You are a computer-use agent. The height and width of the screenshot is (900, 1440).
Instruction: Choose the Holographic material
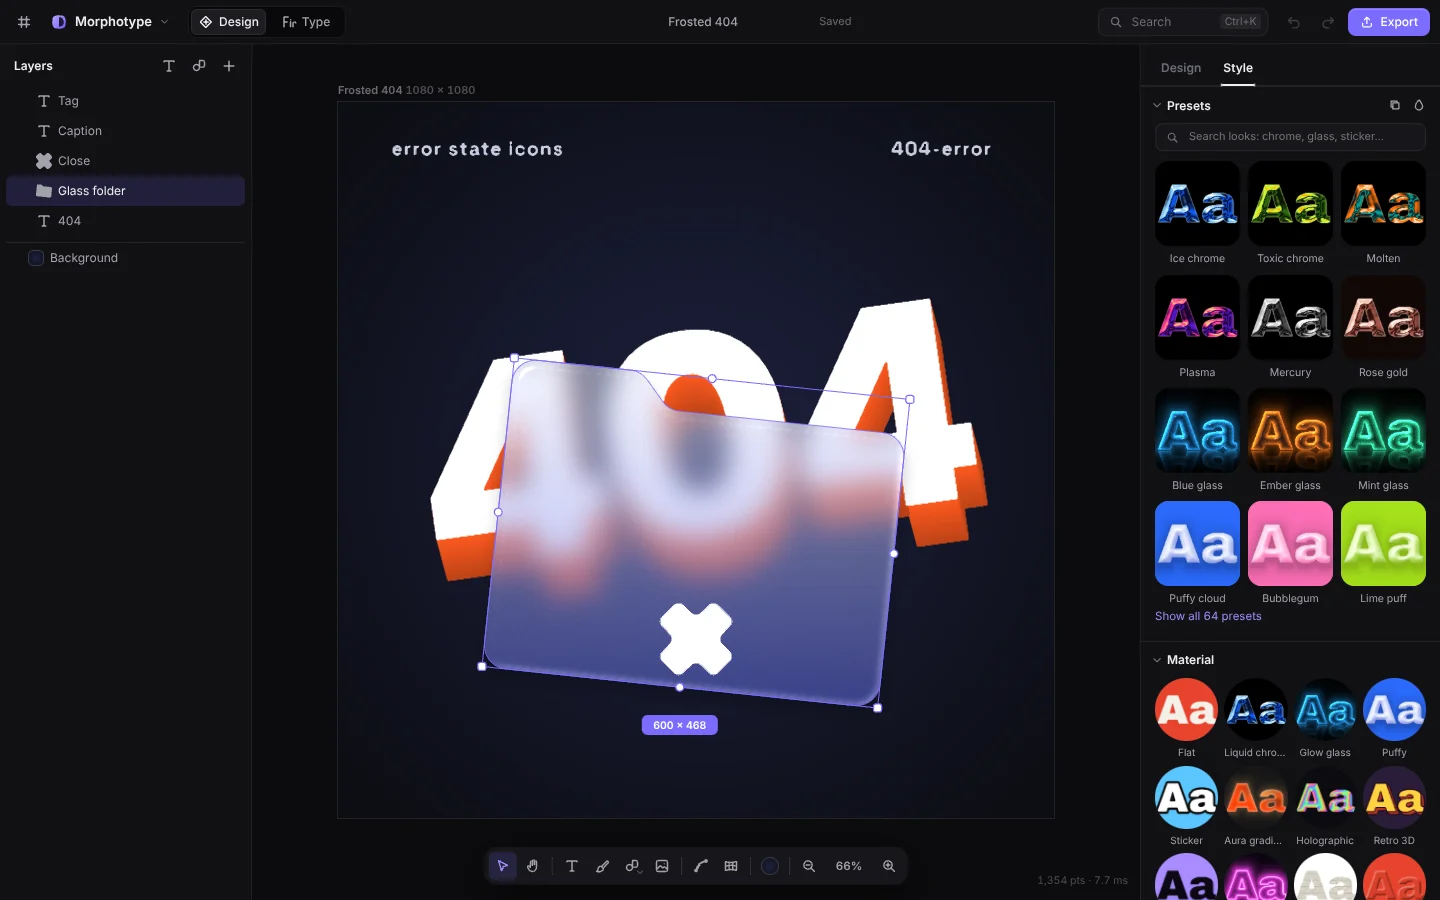tap(1325, 798)
